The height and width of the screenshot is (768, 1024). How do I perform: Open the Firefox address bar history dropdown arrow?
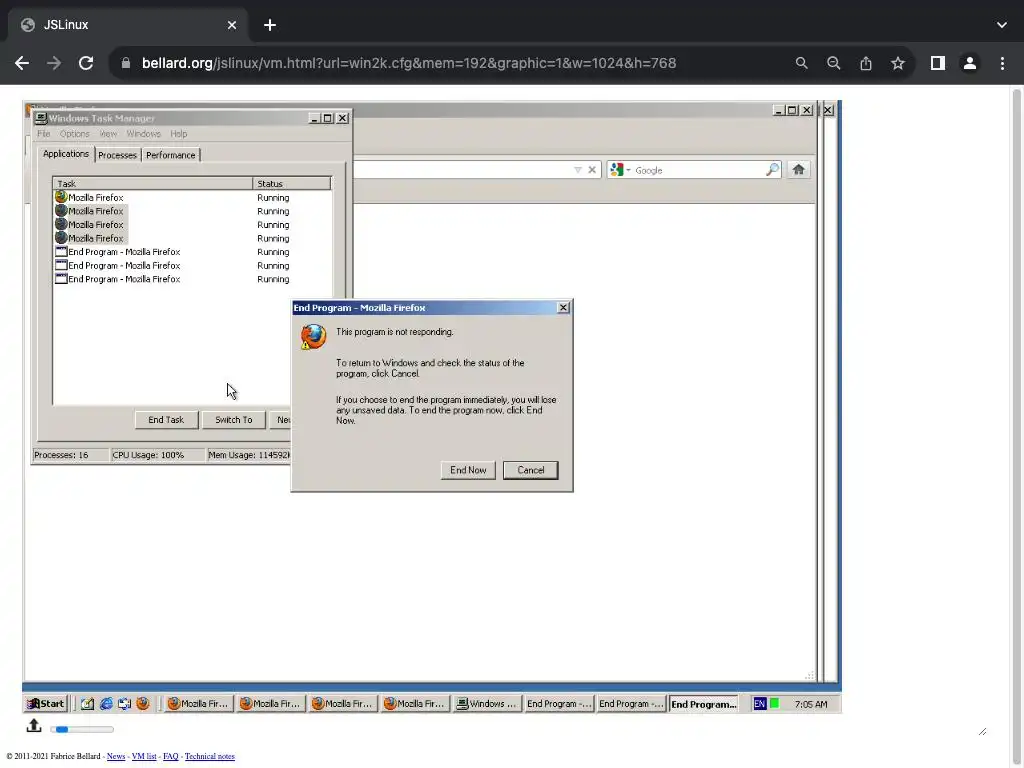[577, 170]
